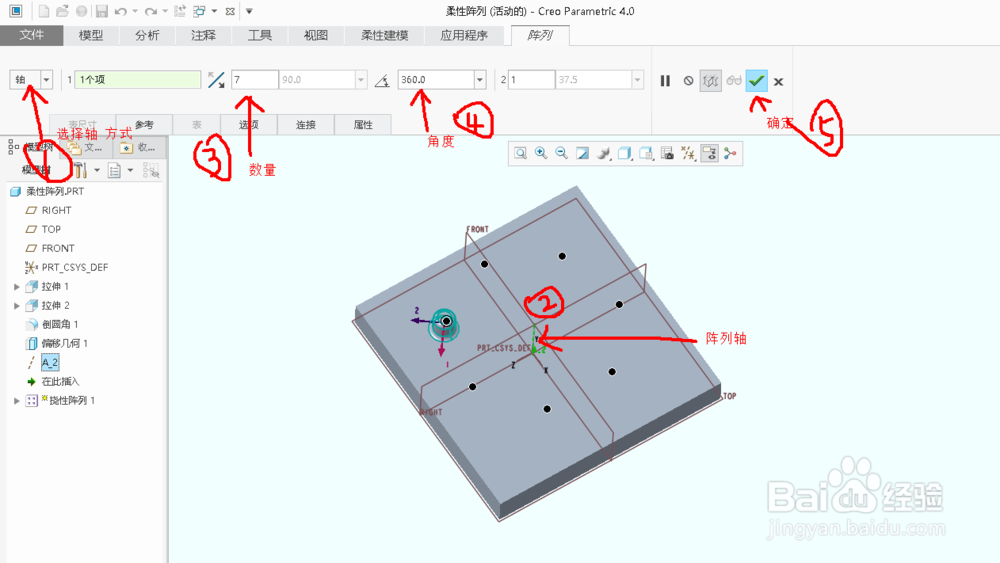Click the verify glasses preview icon
This screenshot has height=563, width=1000.
(734, 81)
